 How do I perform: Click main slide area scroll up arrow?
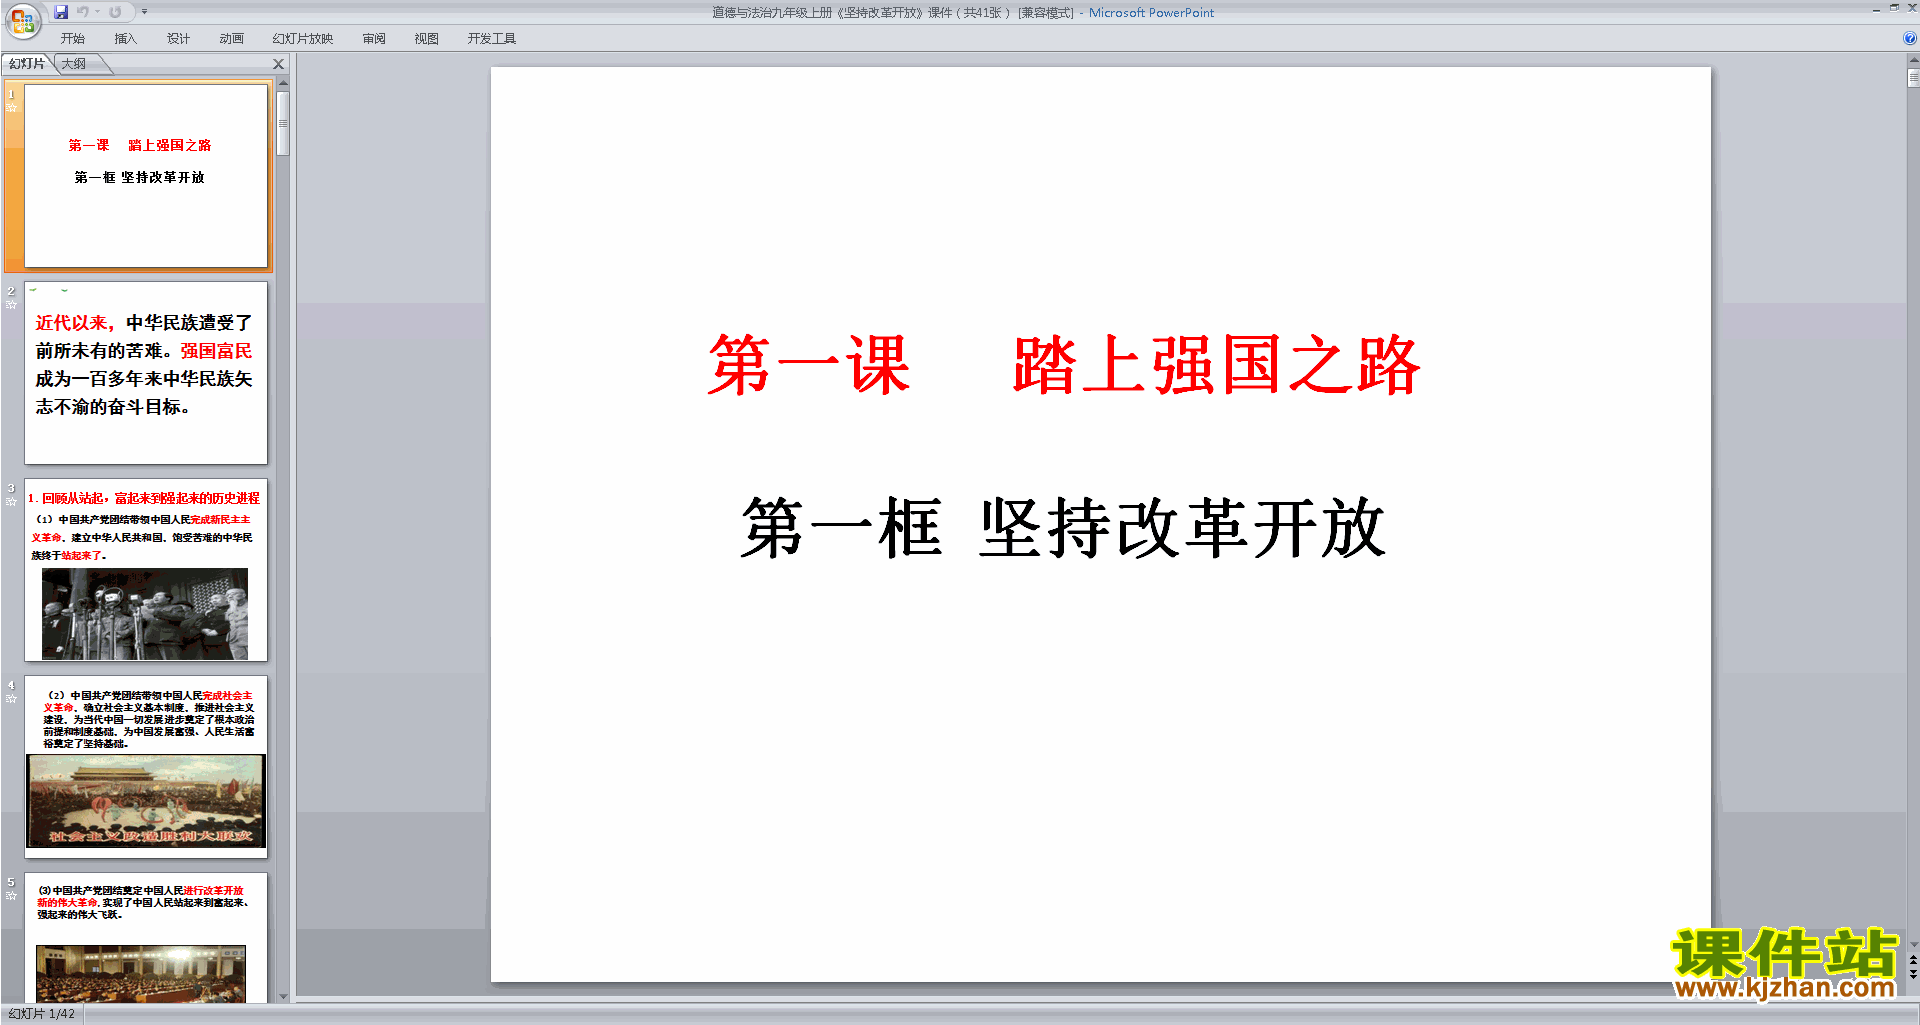point(1913,61)
